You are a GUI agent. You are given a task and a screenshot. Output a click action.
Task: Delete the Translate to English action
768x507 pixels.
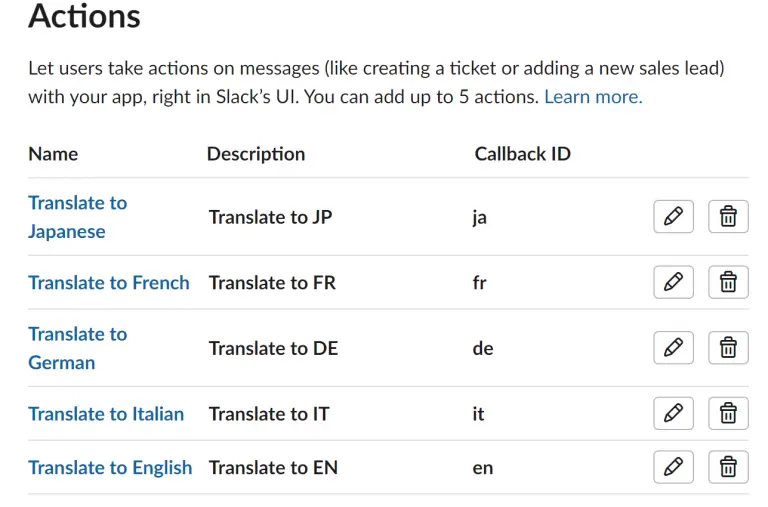pyautogui.click(x=728, y=467)
